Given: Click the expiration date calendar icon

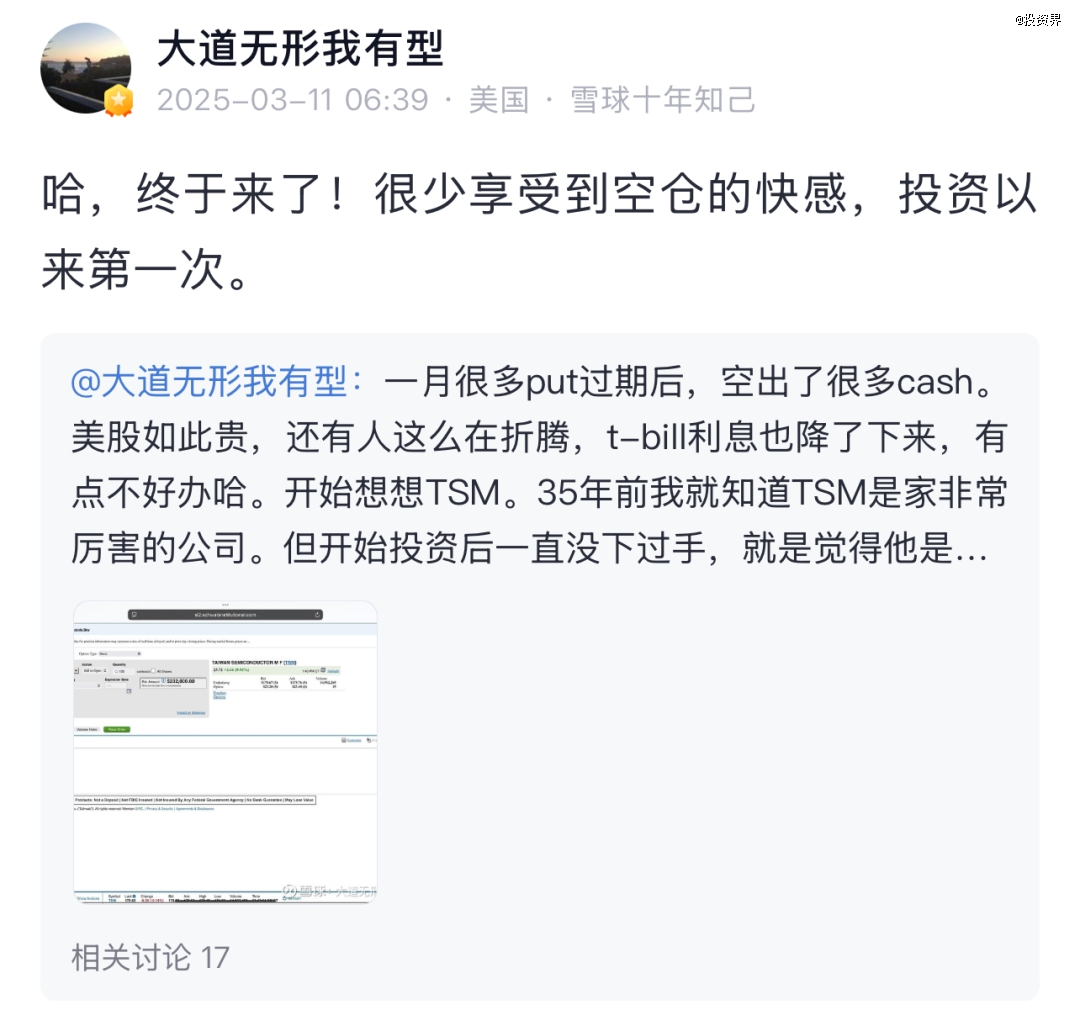Looking at the screenshot, I should 129,691.
